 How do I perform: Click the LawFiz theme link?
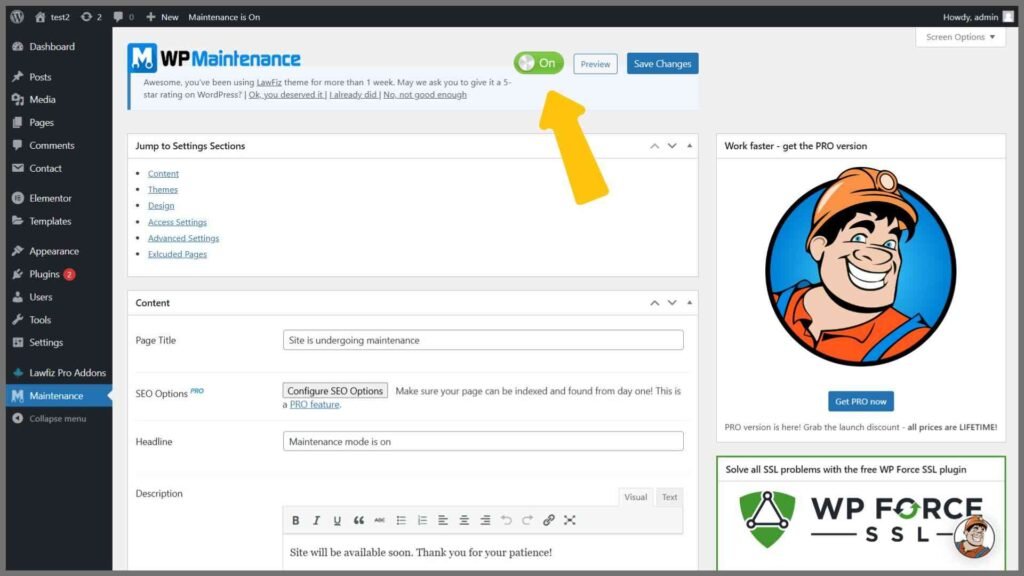click(269, 82)
